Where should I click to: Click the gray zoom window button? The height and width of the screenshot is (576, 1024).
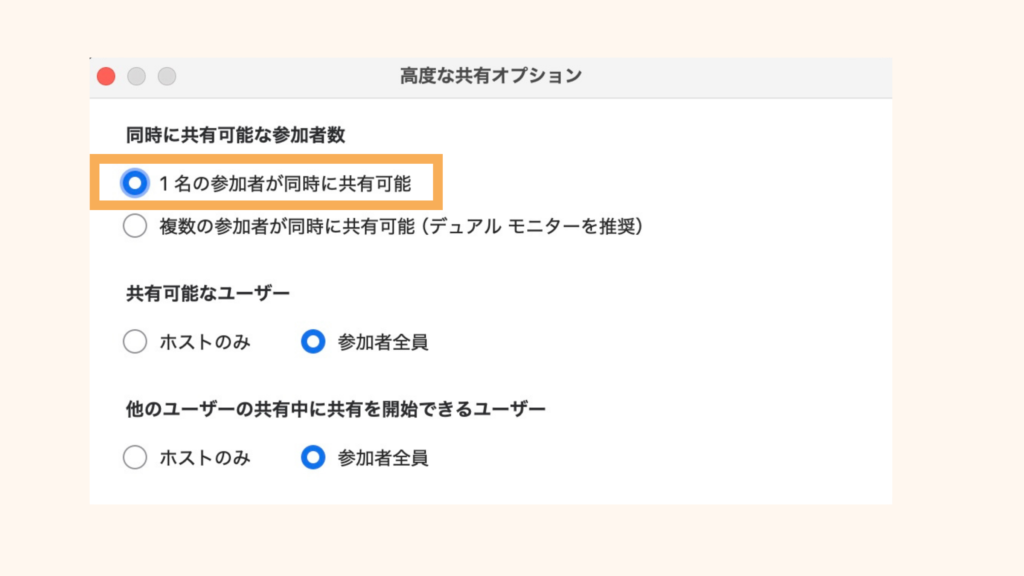167,76
